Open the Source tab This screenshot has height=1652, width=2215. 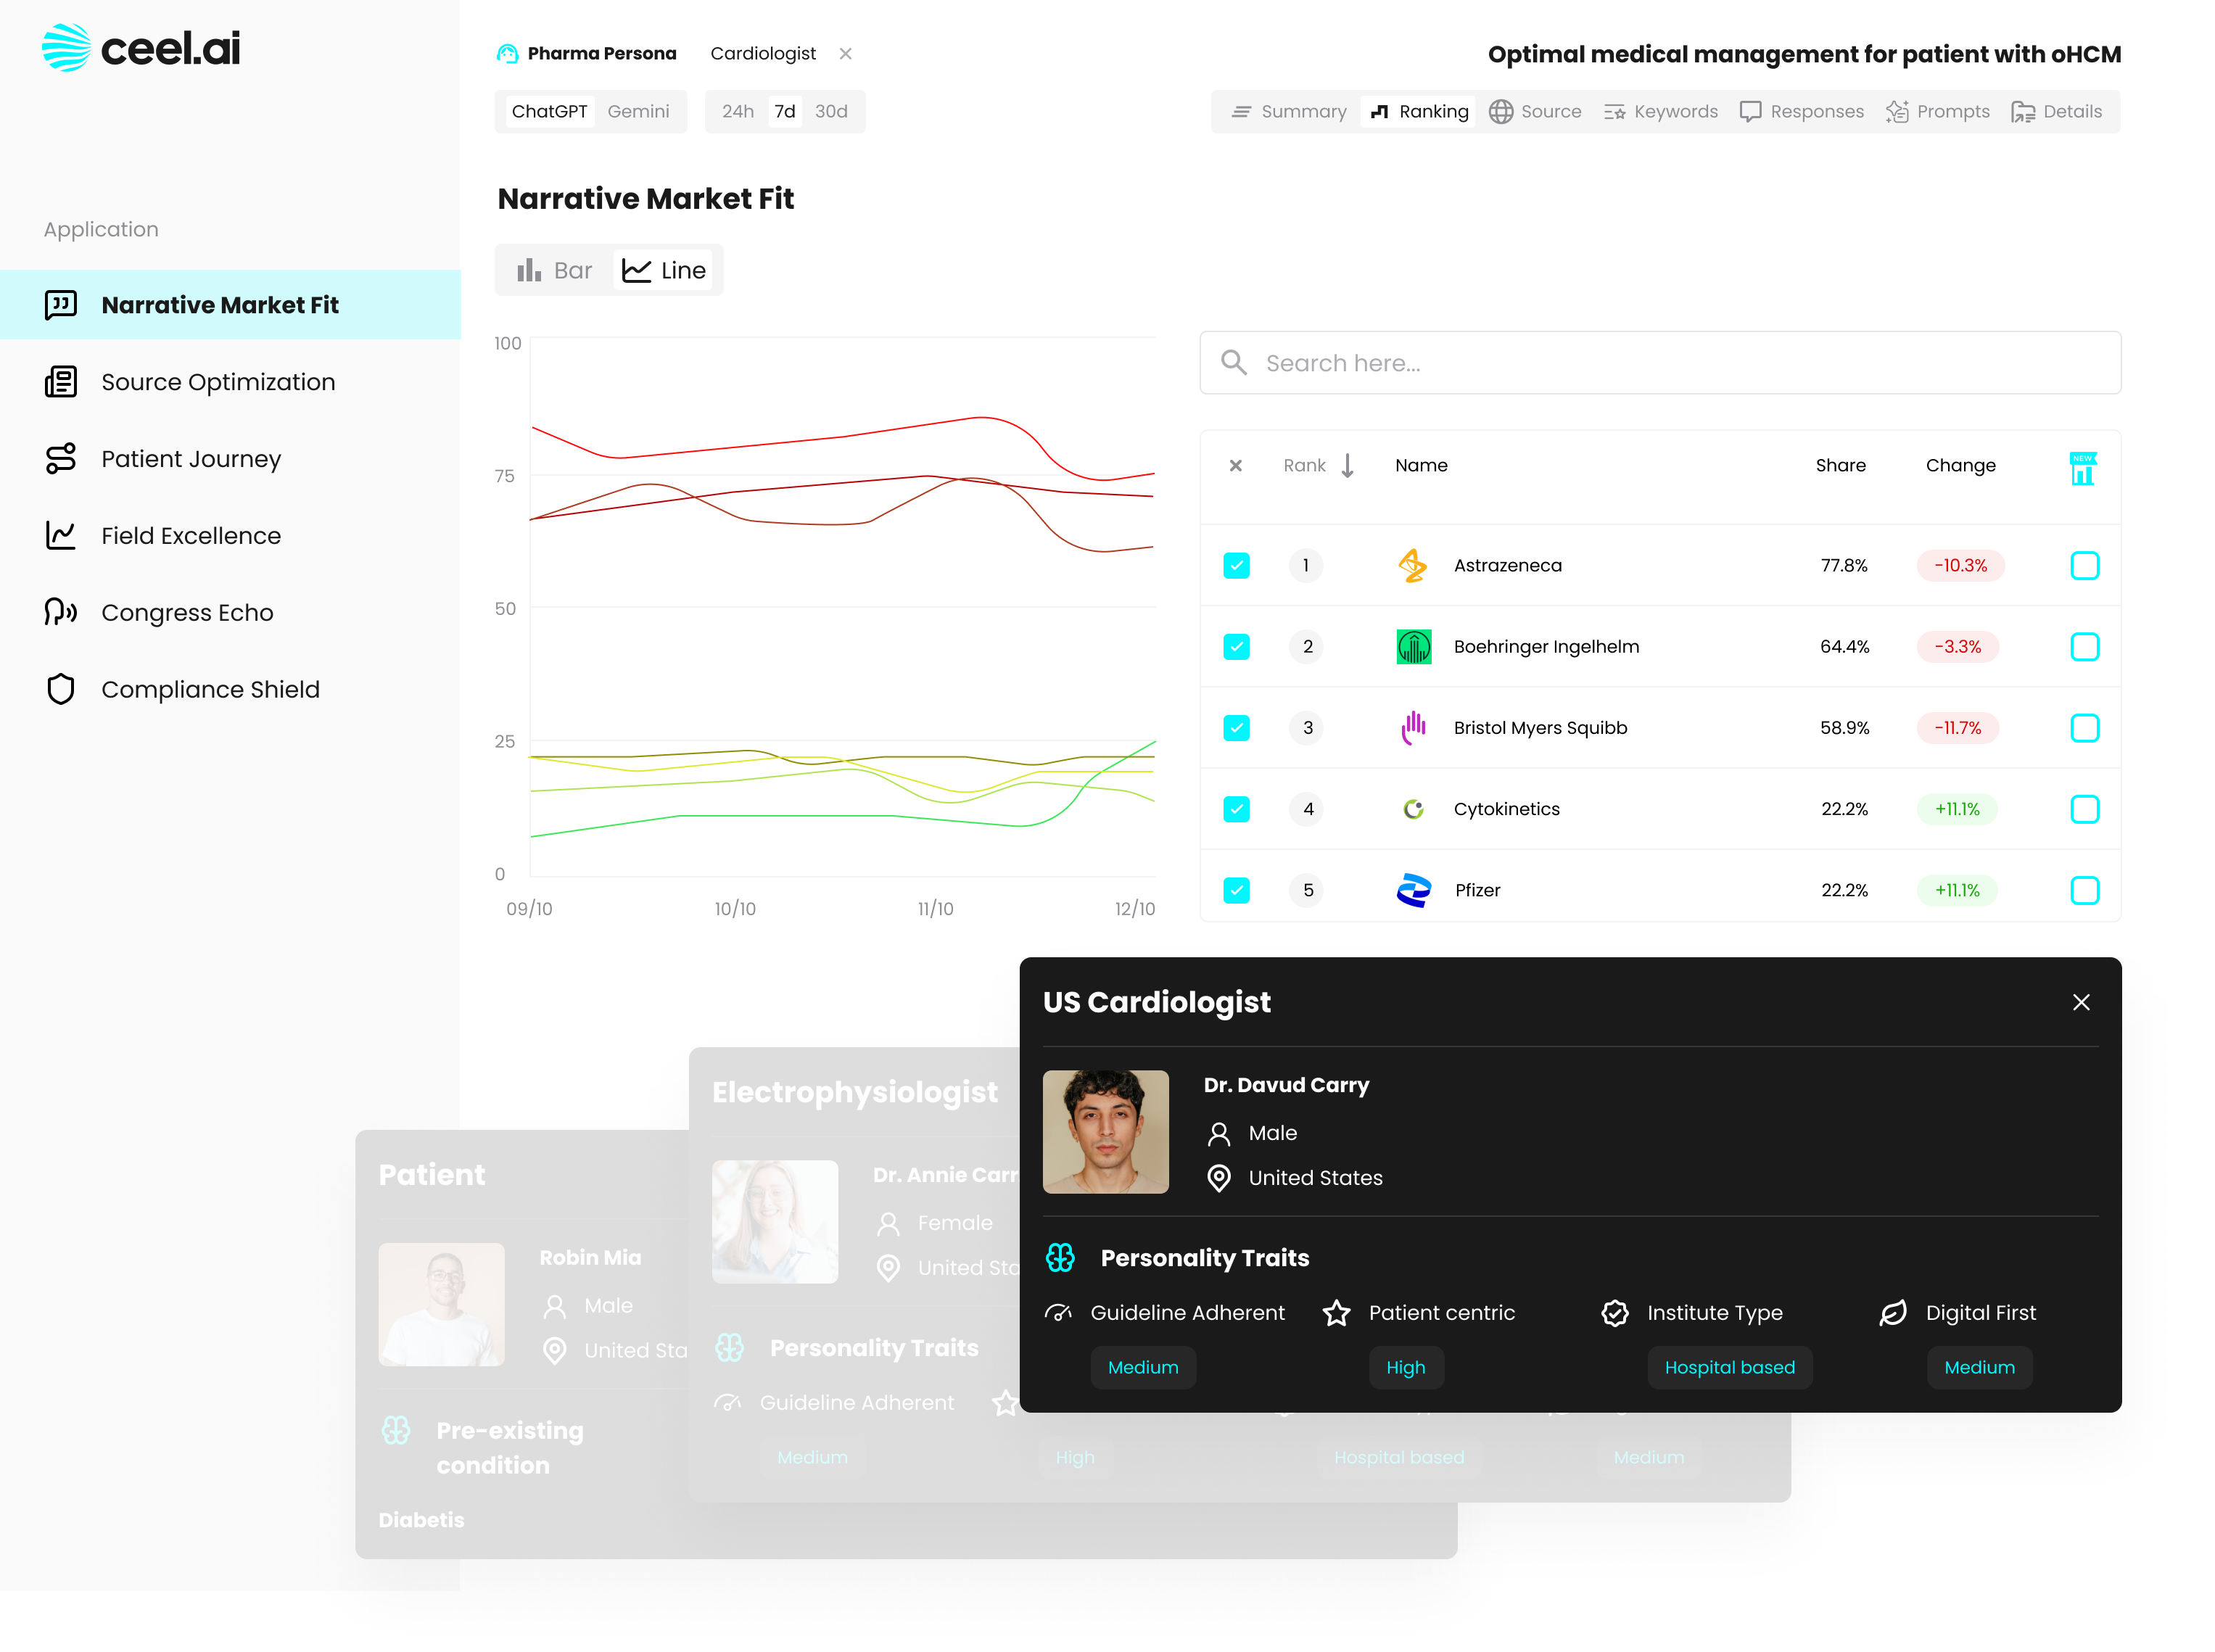coord(1535,111)
